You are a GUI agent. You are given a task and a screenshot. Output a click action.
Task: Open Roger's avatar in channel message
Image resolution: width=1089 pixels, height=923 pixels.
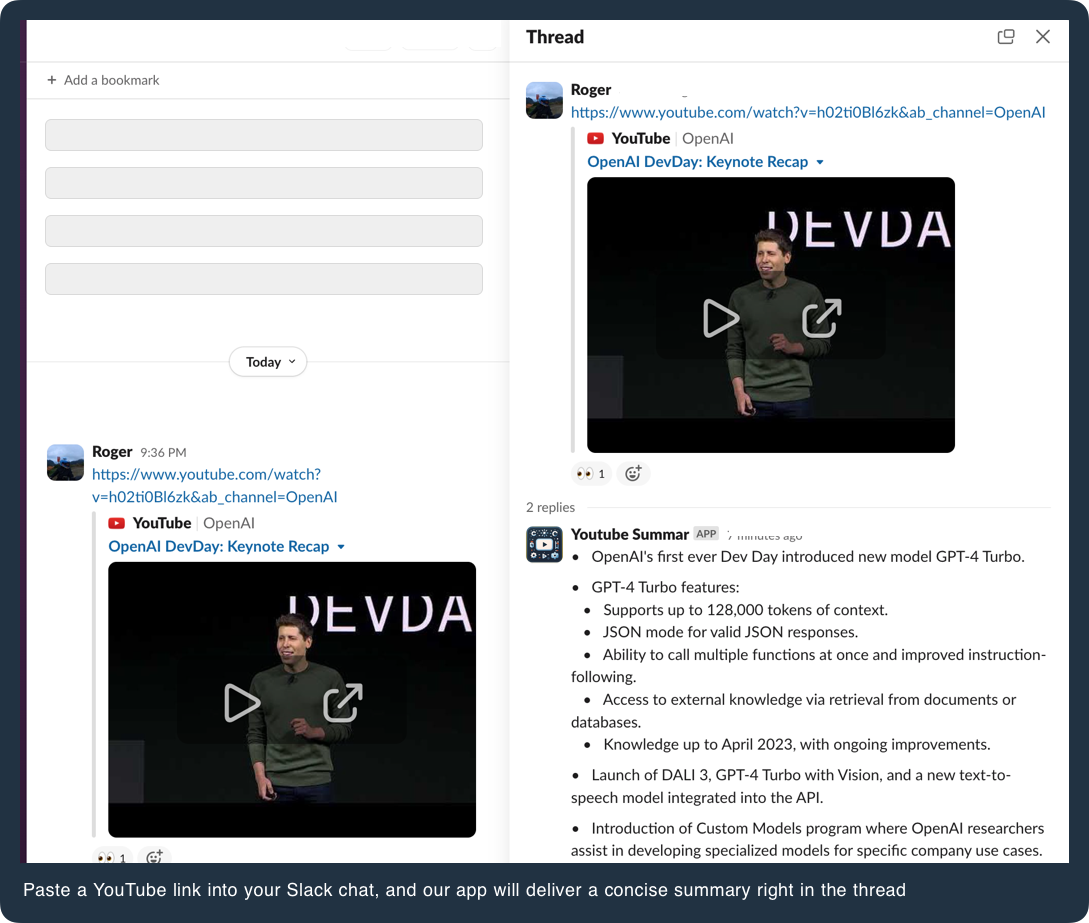pyautogui.click(x=65, y=463)
